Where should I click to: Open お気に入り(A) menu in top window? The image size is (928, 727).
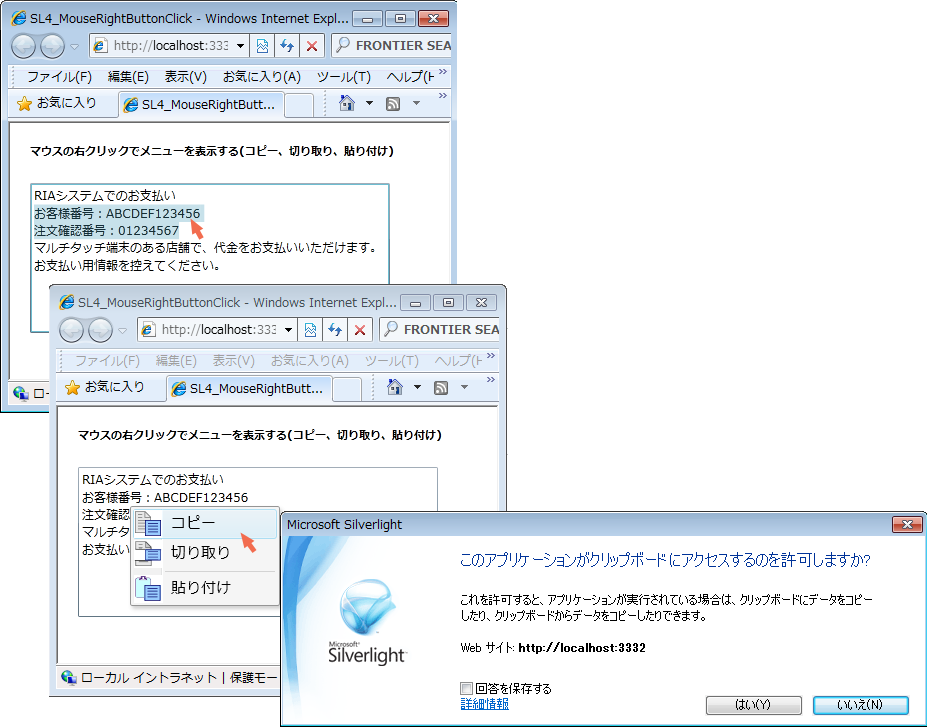point(262,76)
